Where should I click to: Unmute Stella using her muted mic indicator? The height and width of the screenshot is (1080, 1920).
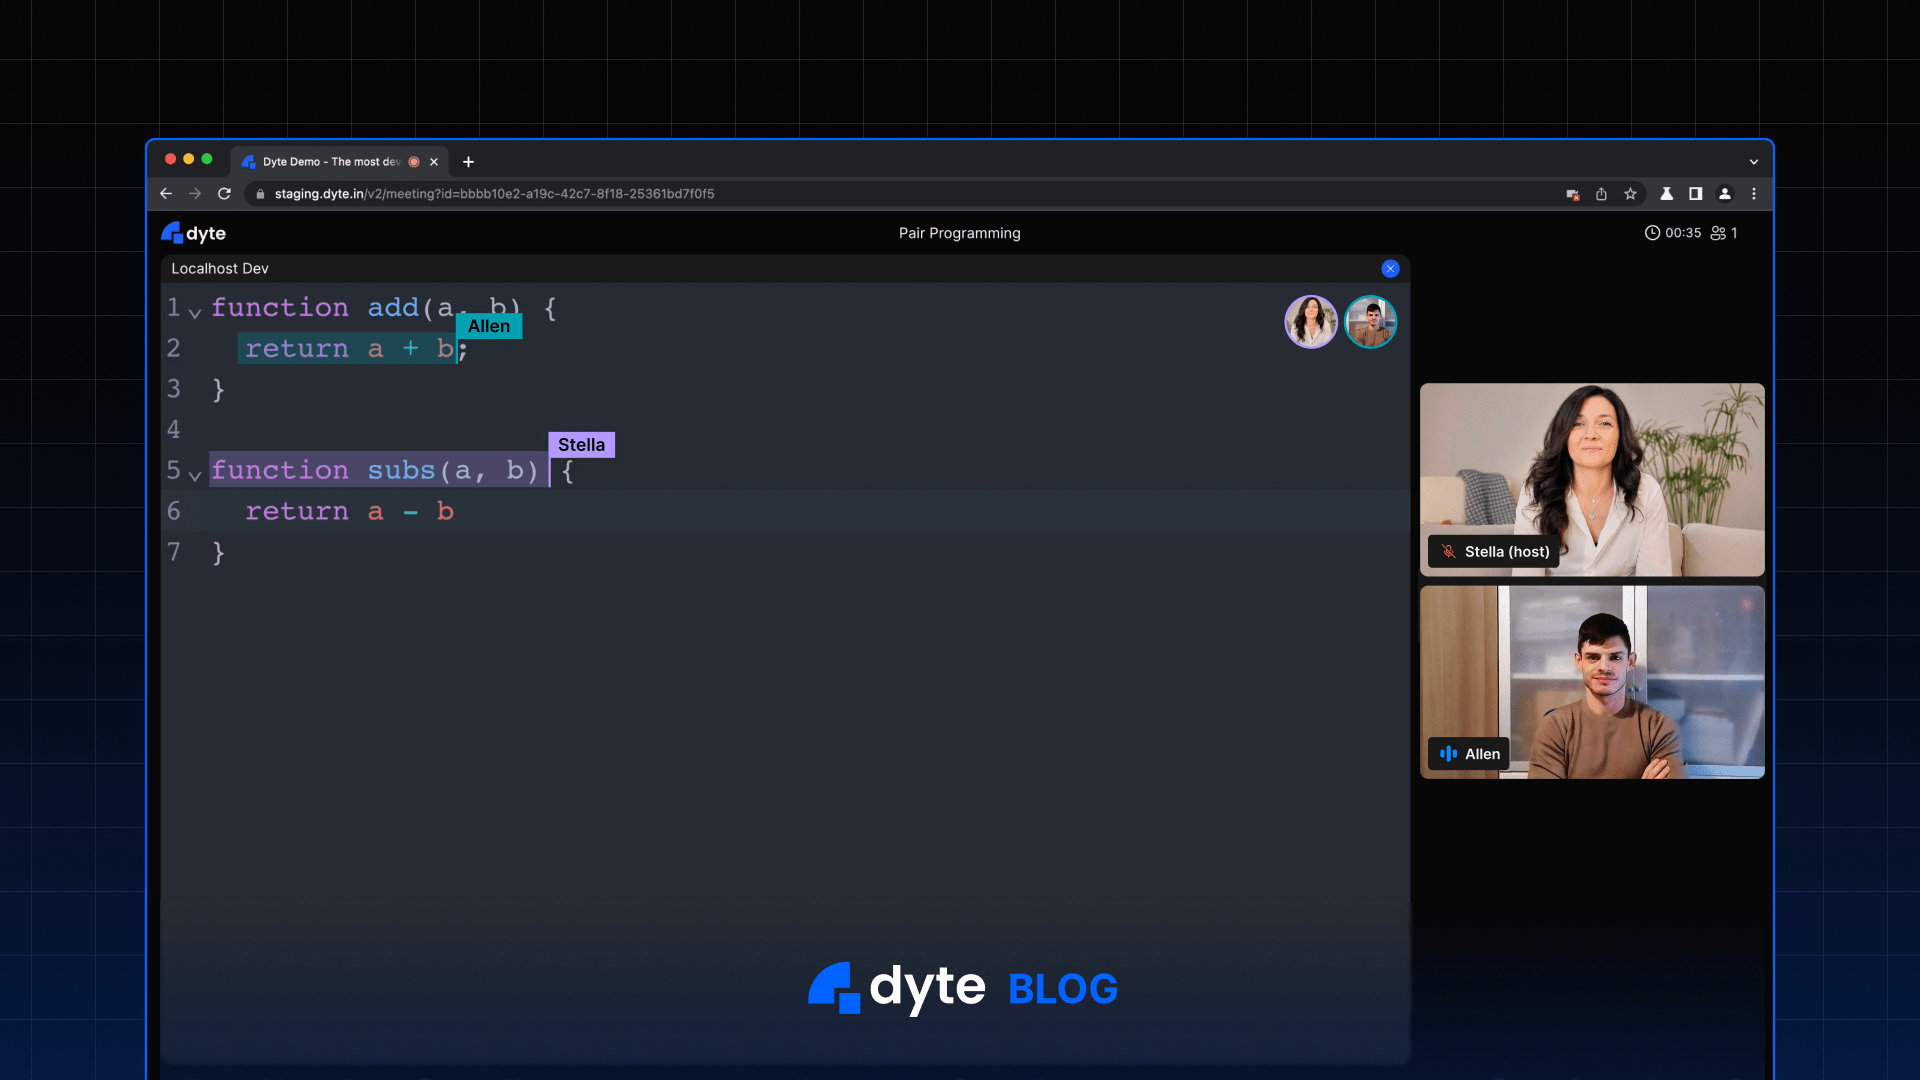[x=1447, y=551]
